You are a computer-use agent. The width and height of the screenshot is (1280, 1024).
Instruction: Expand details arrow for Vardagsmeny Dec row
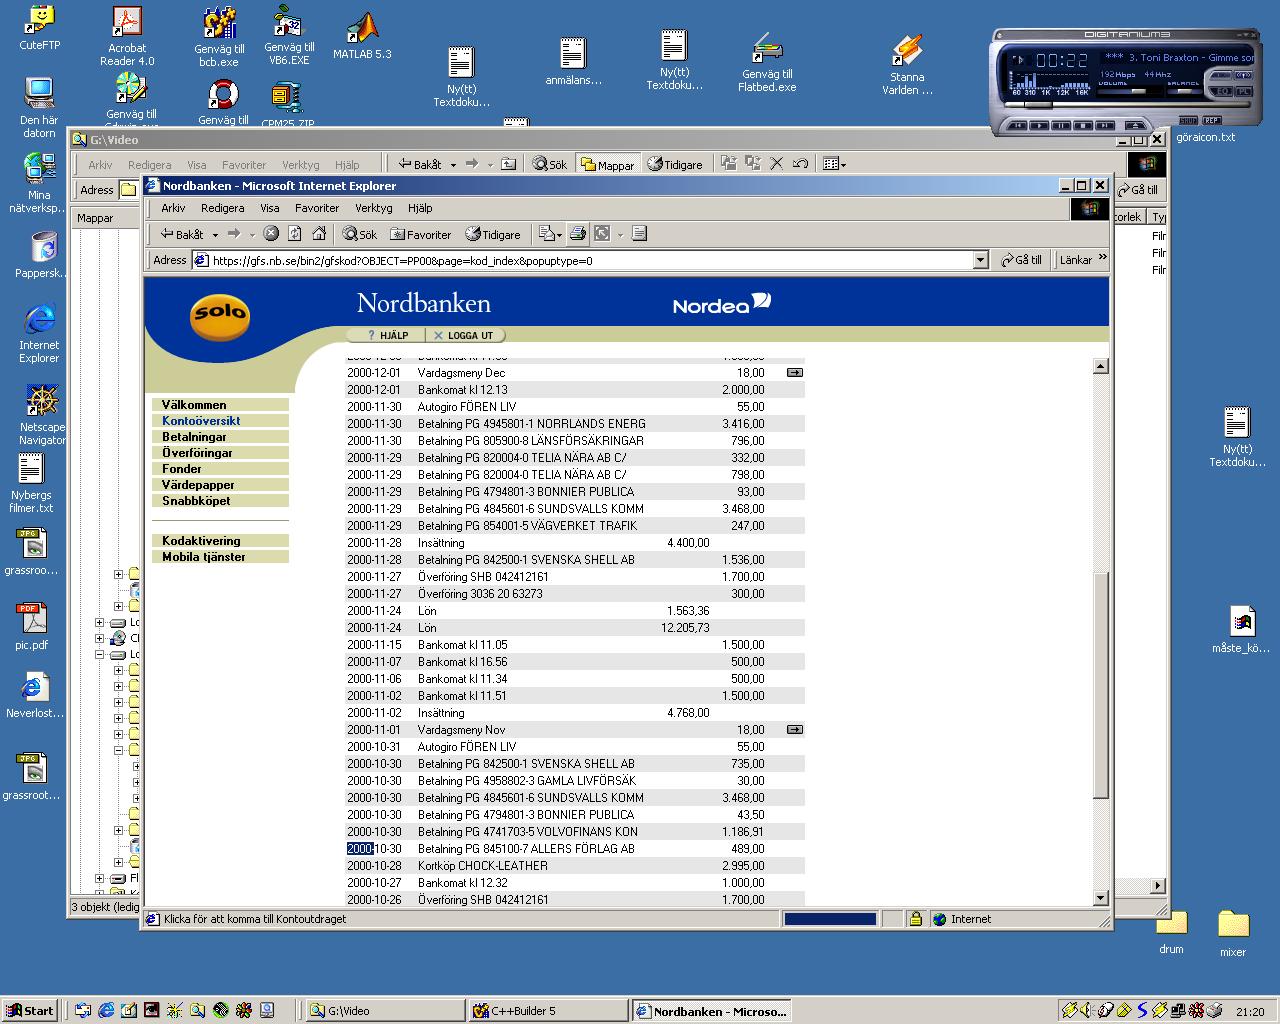795,372
